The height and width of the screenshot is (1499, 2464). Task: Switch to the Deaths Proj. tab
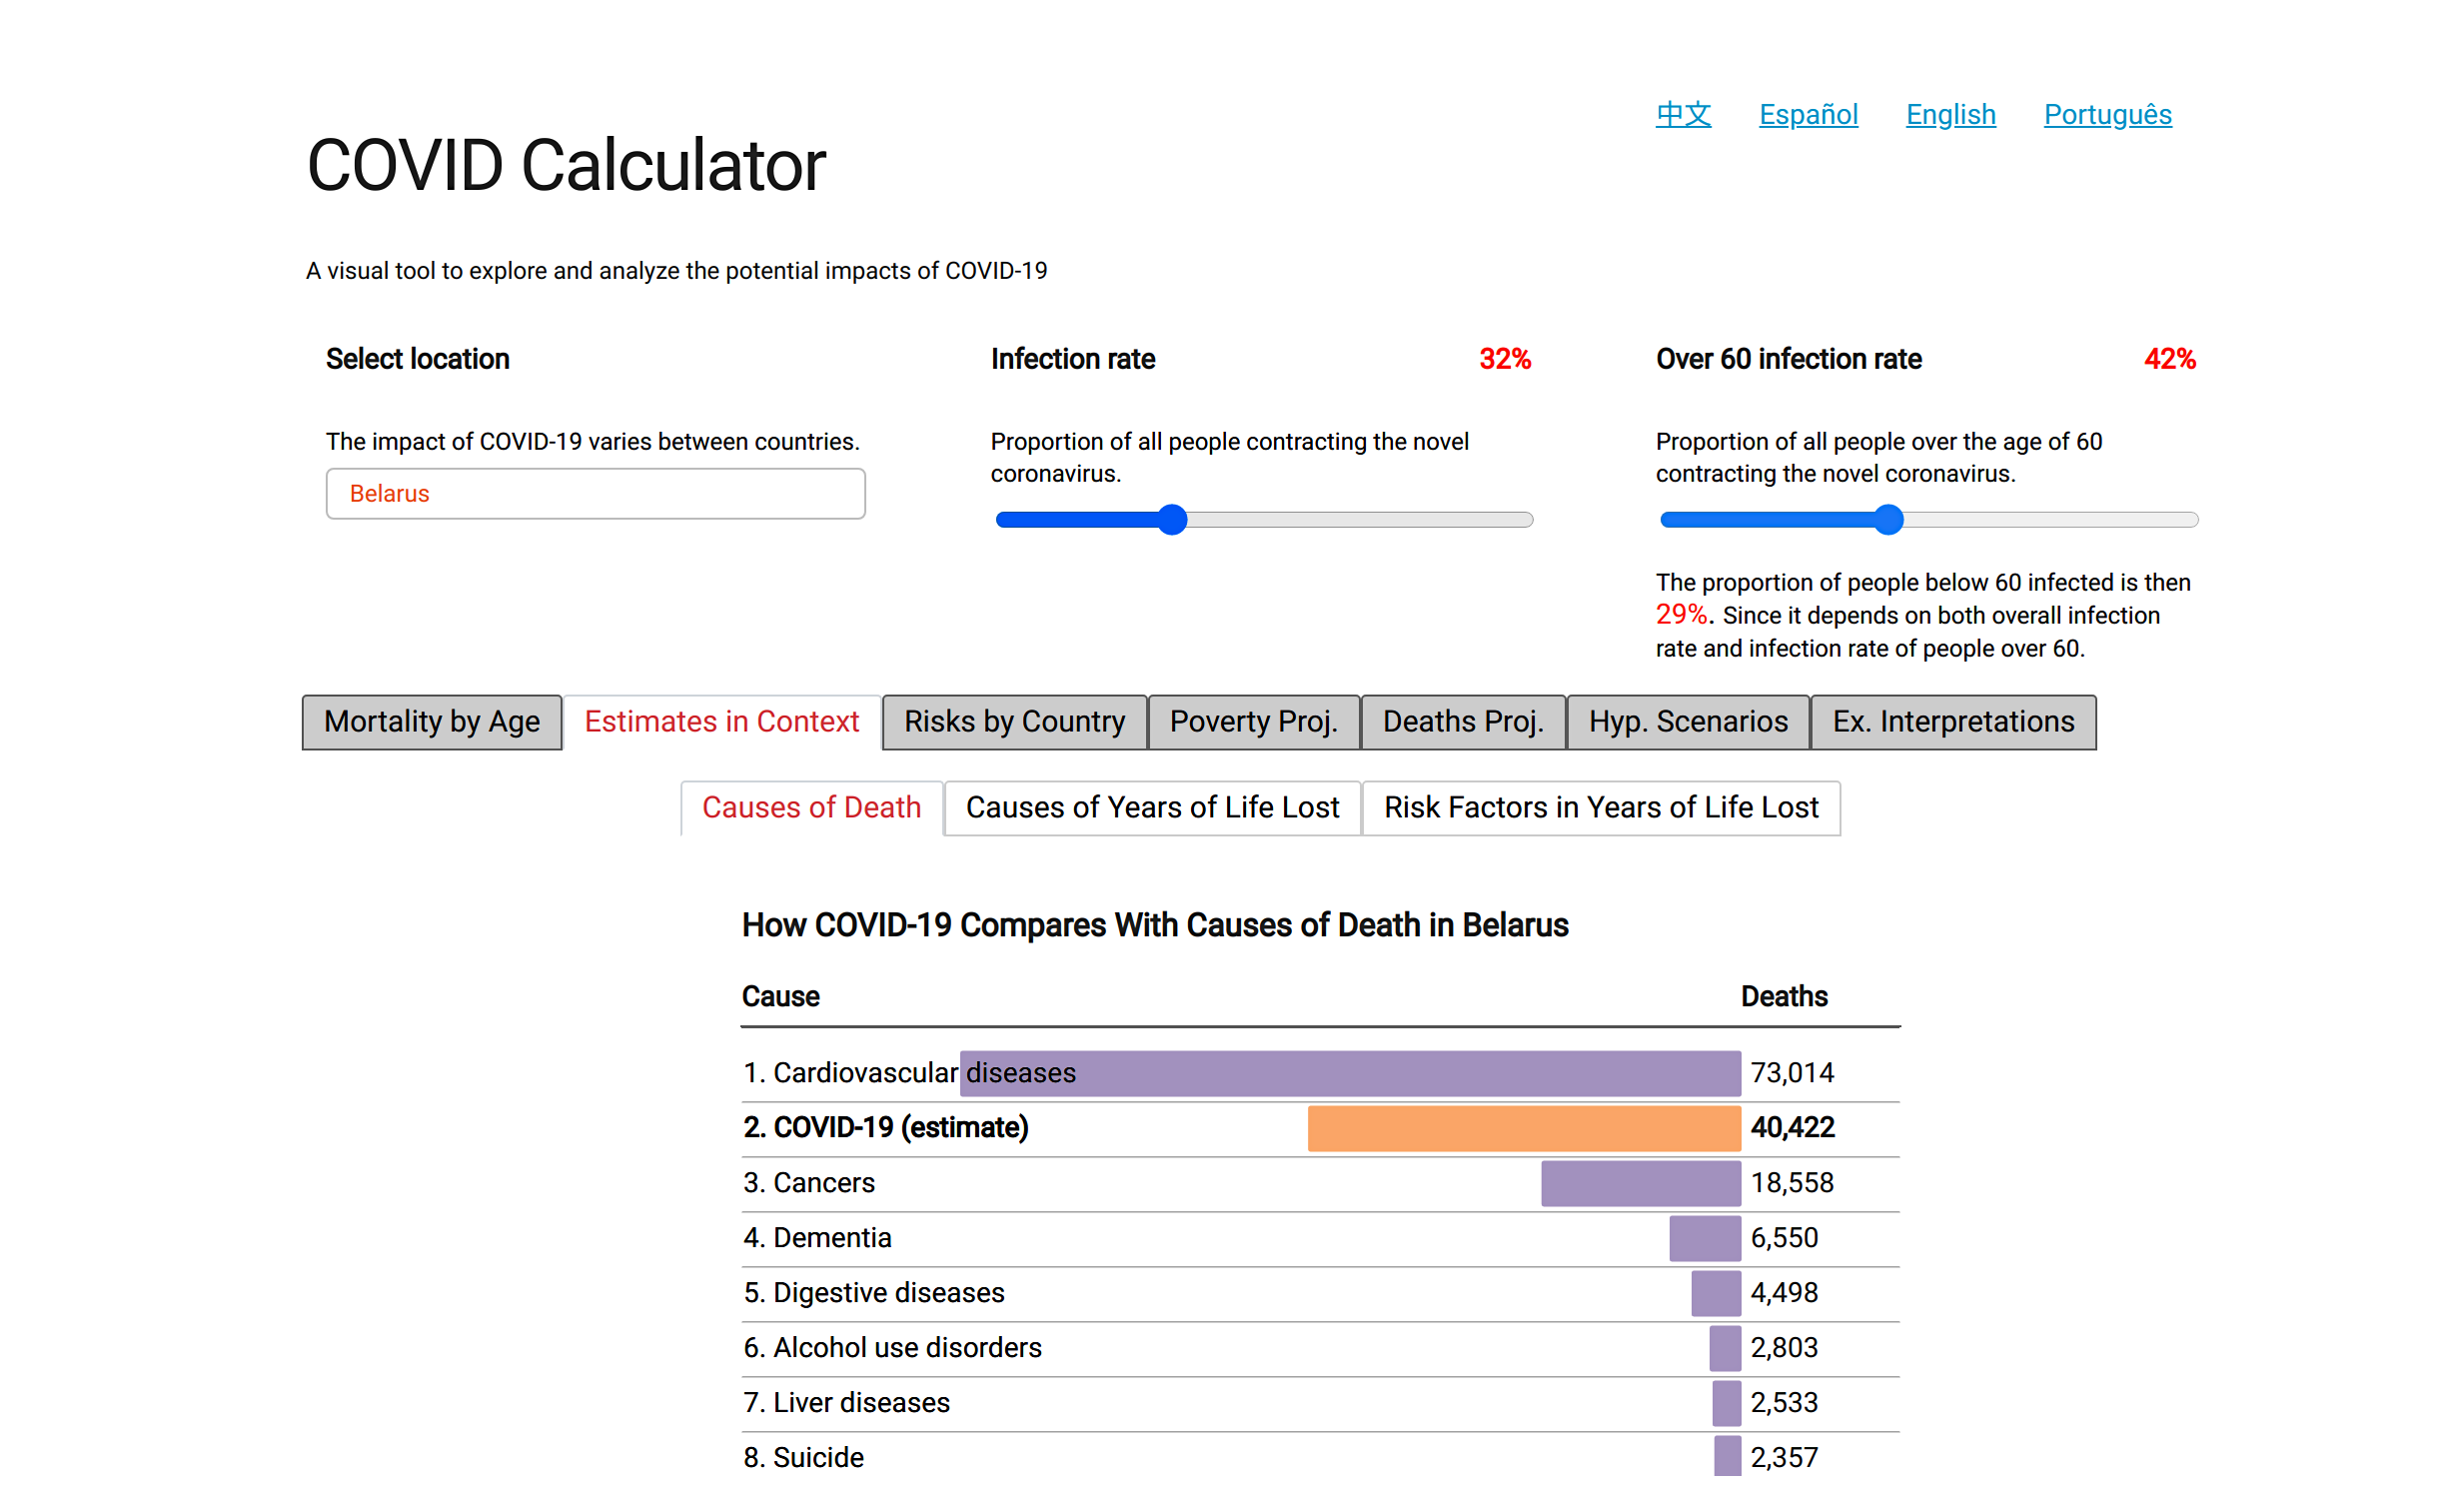pos(1463,722)
